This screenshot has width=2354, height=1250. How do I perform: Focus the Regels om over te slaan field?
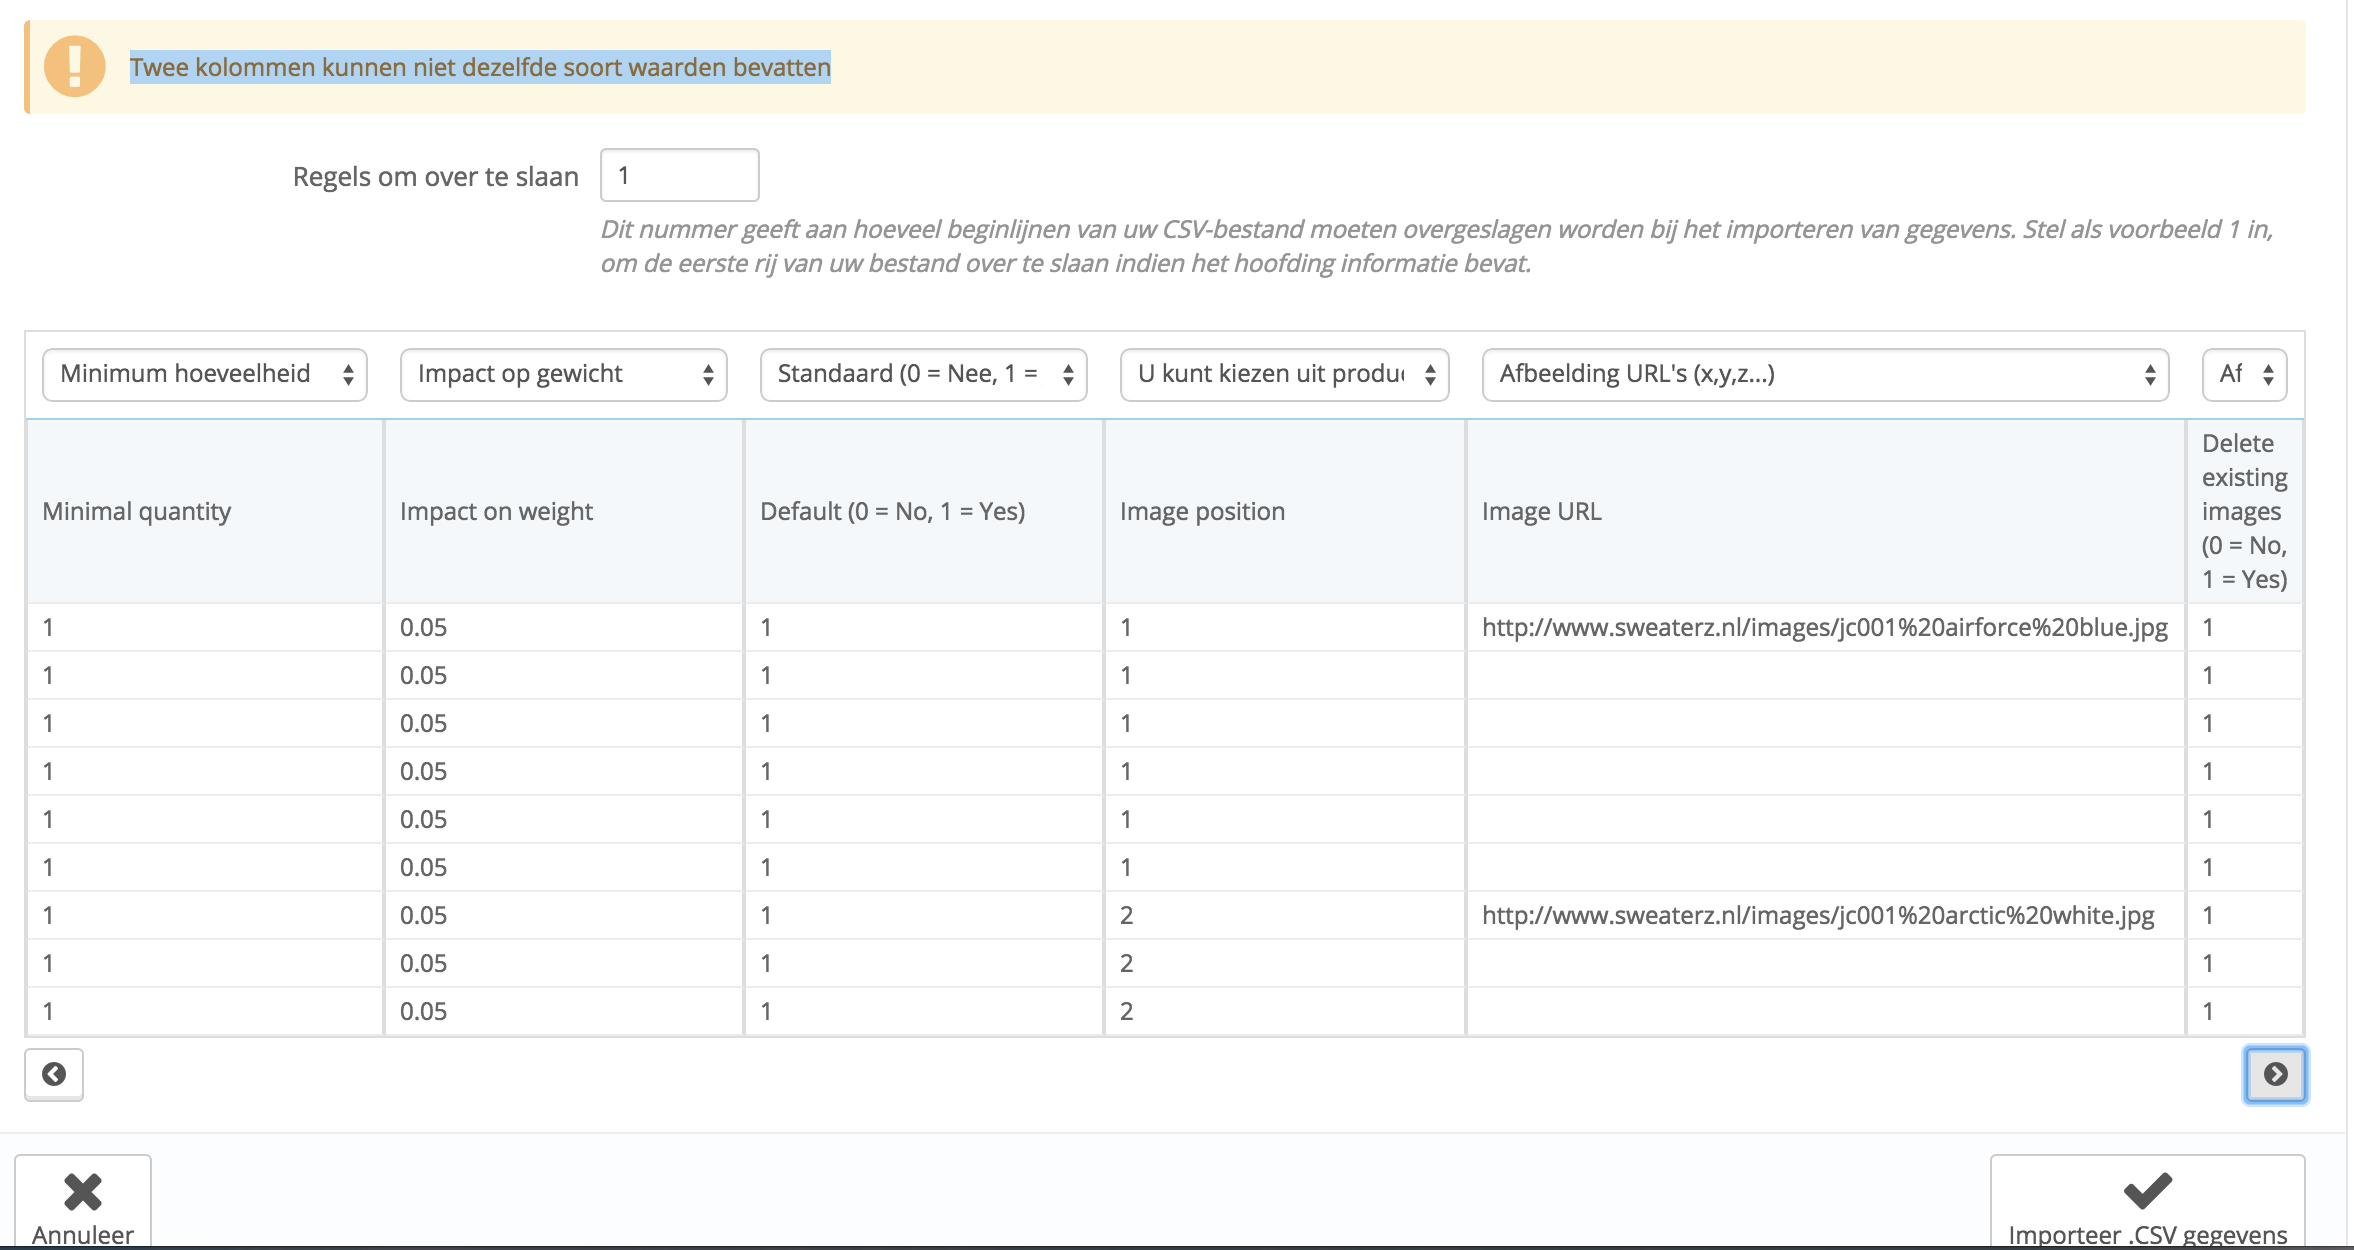679,176
